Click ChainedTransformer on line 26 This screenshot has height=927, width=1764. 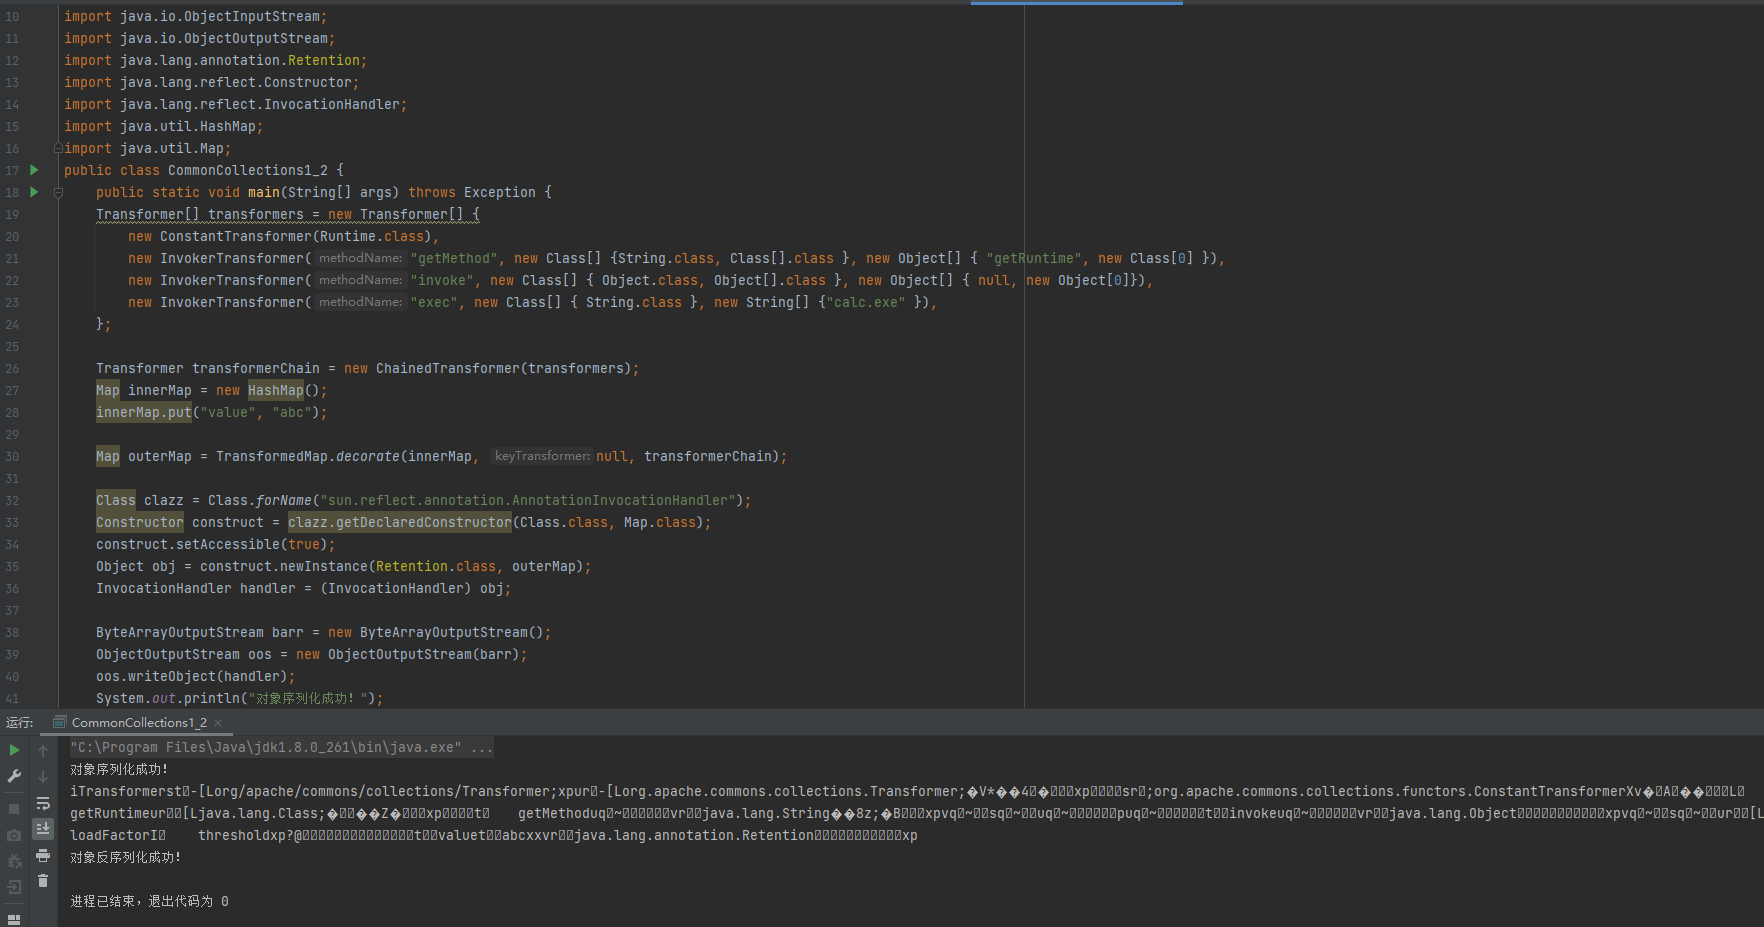(x=448, y=368)
